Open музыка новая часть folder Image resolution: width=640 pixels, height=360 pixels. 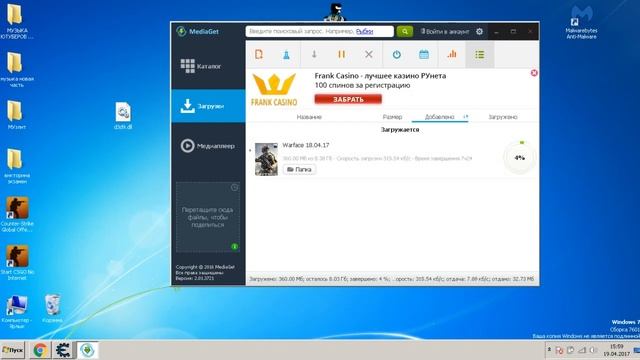16,69
